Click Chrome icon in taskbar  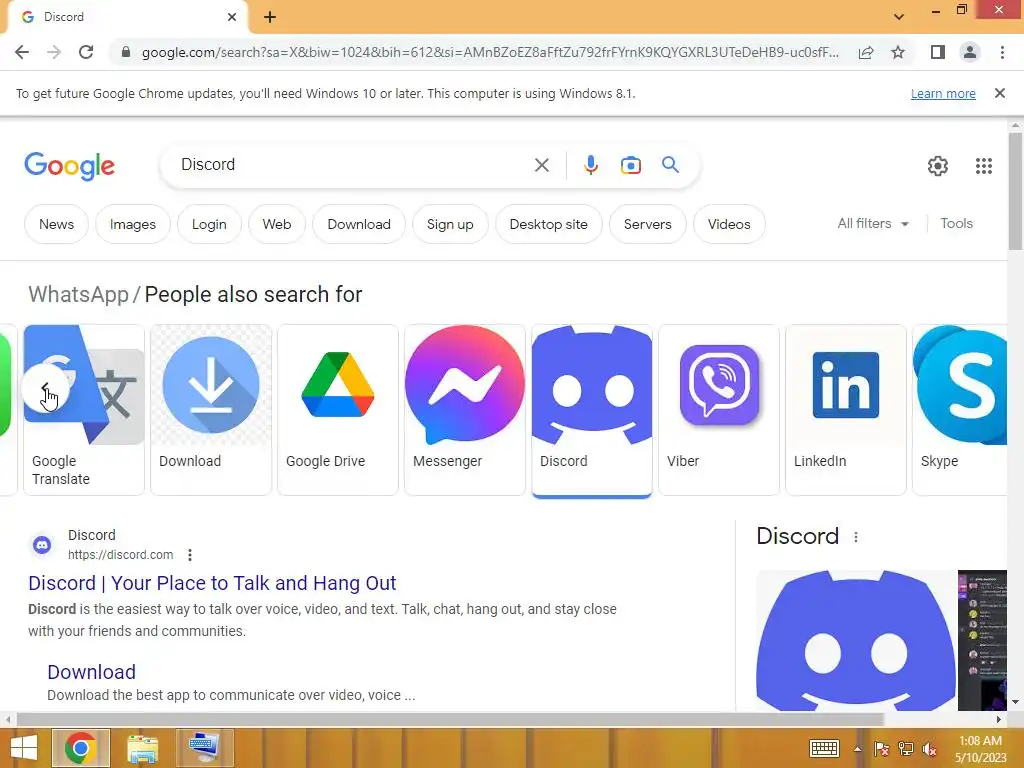pyautogui.click(x=80, y=748)
